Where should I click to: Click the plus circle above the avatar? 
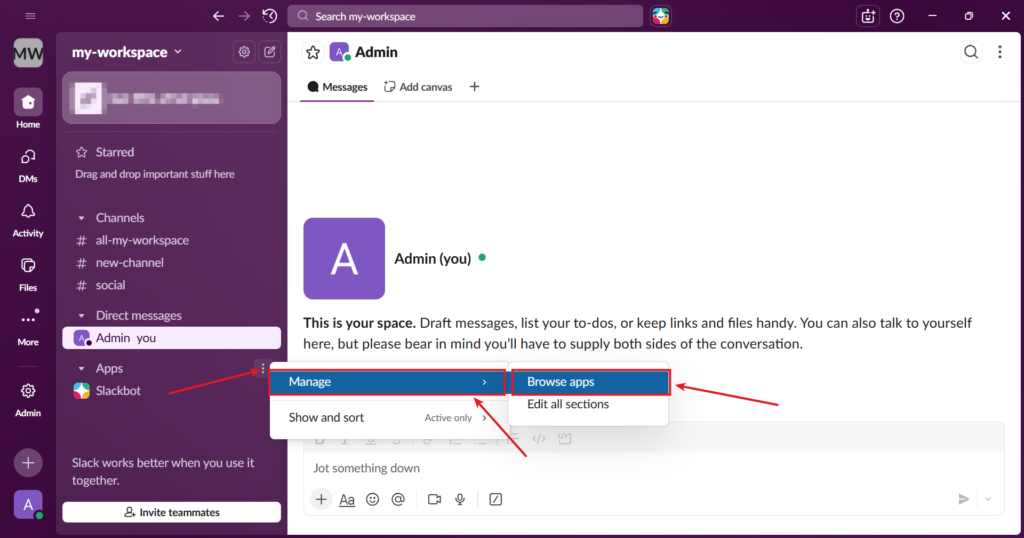pos(28,463)
